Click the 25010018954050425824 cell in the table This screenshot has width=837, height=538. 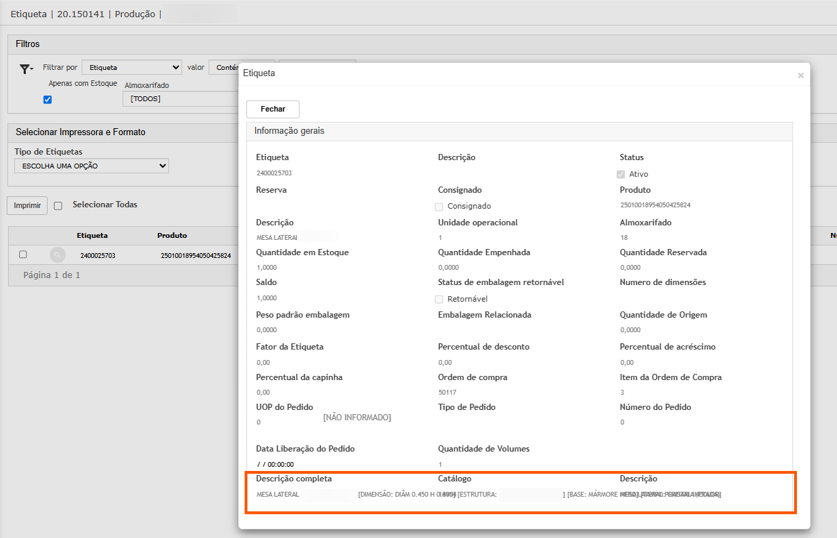(x=195, y=256)
